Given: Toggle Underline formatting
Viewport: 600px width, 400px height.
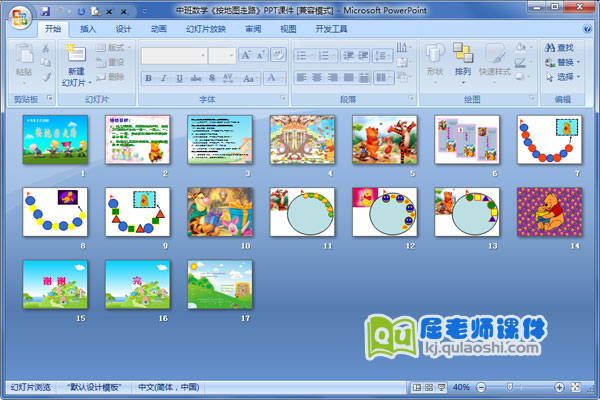Looking at the screenshot, I should click(179, 78).
